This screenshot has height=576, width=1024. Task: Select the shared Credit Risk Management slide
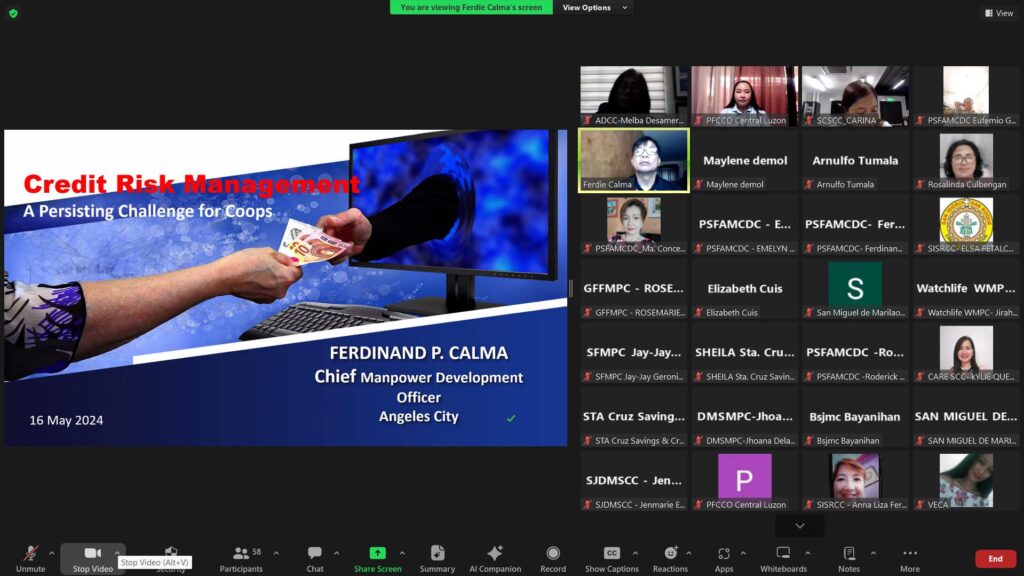click(285, 287)
